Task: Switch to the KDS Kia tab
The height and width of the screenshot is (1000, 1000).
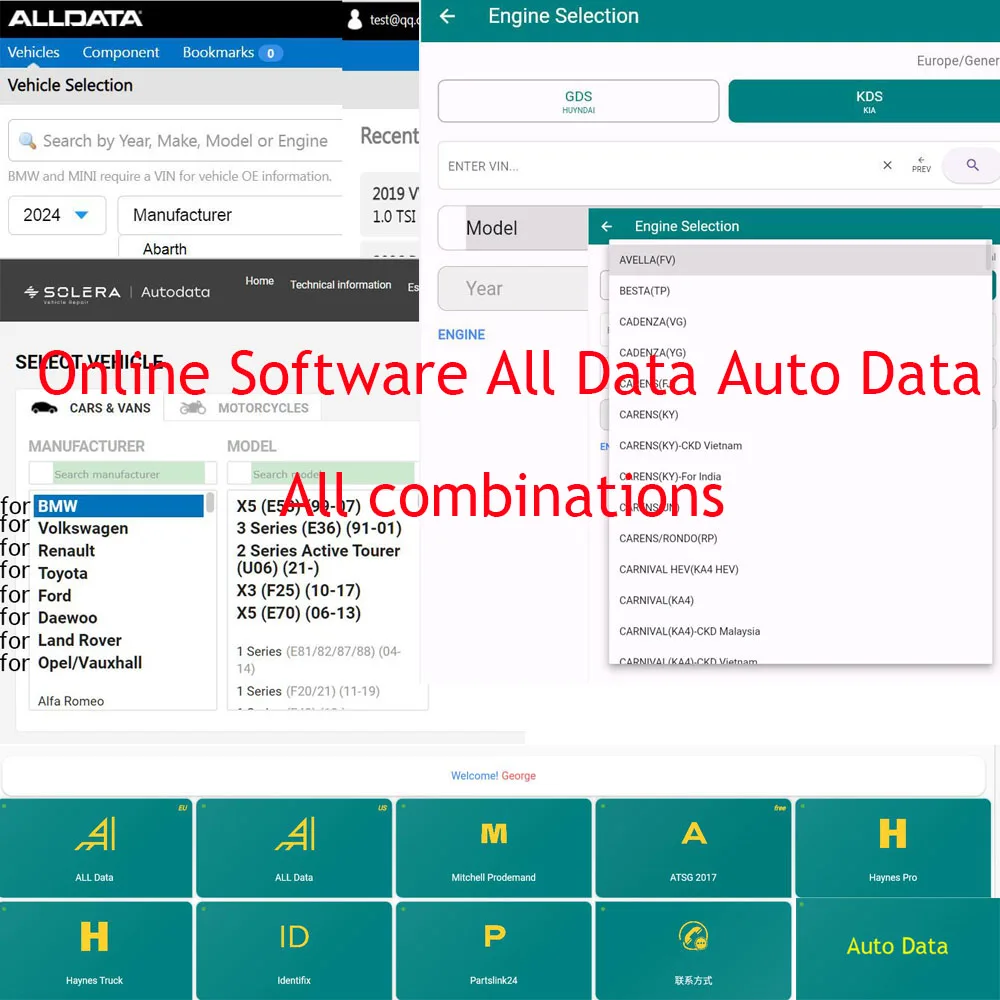Action: click(864, 101)
